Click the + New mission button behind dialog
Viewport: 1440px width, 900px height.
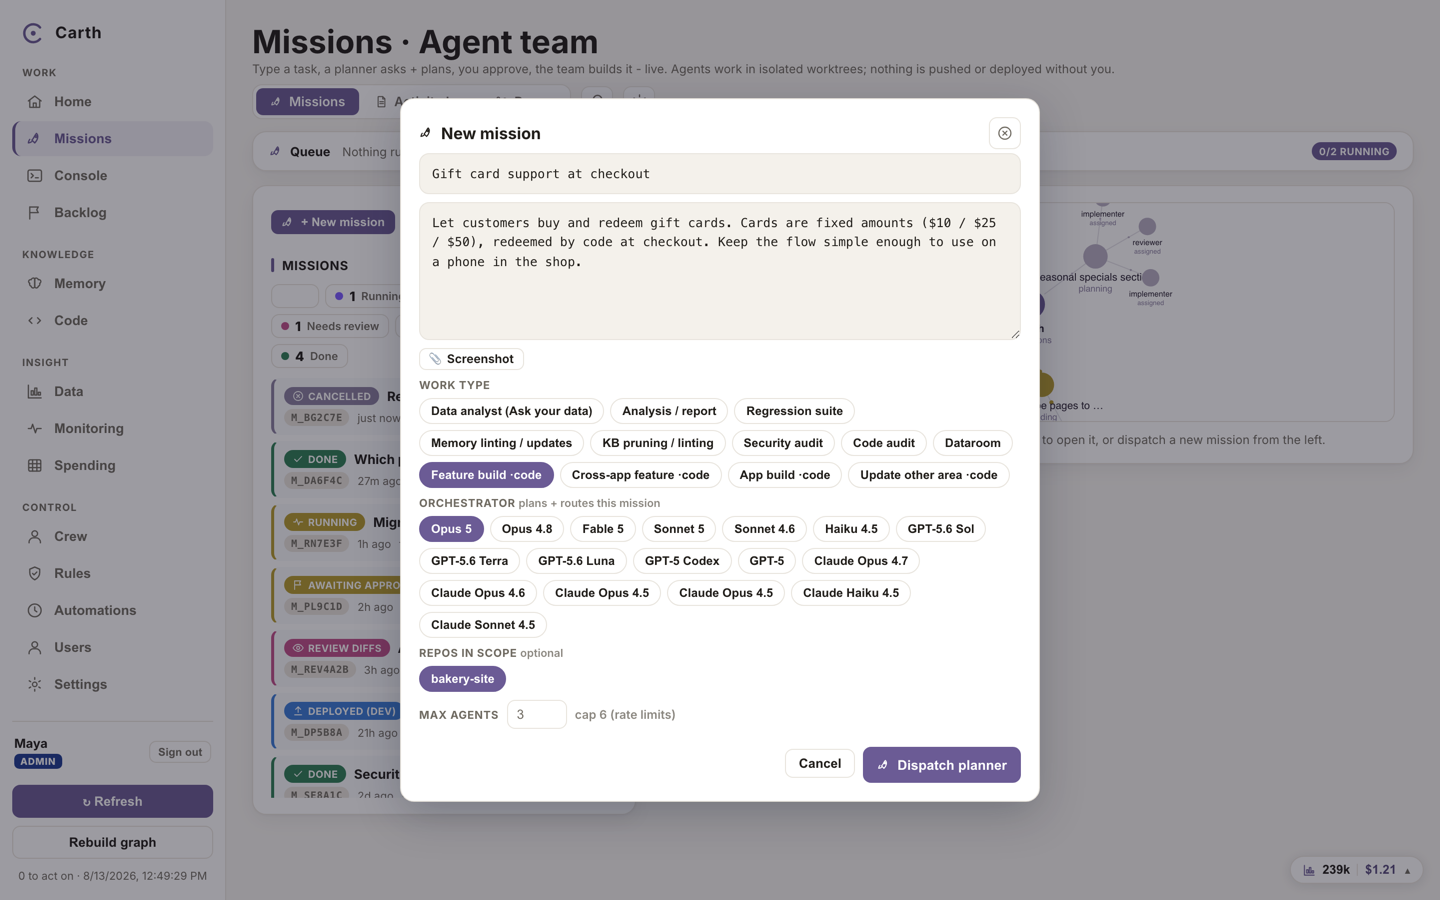(333, 222)
